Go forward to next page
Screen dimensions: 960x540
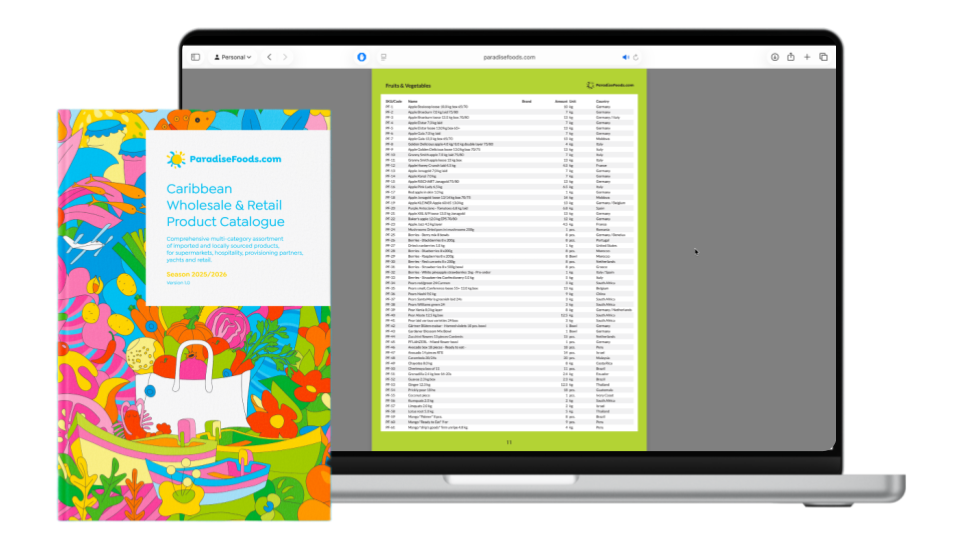coord(283,57)
